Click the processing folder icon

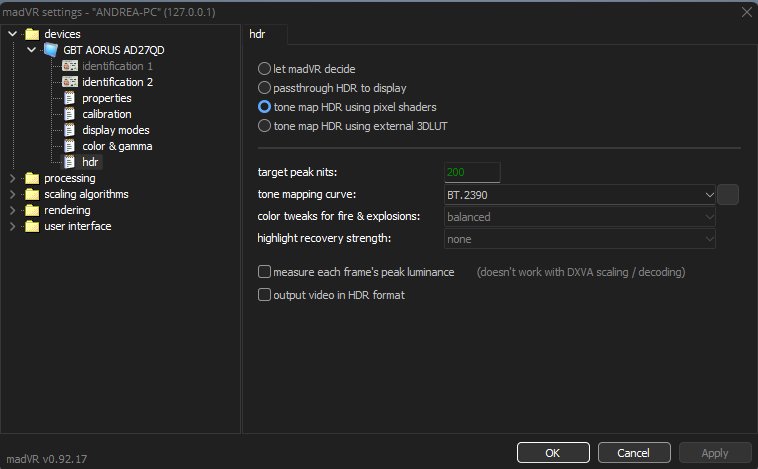pos(32,178)
